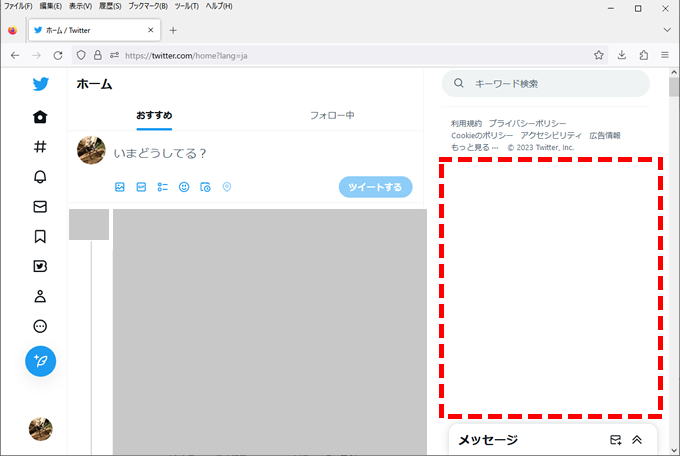
Task: Bookmark this page with star icon
Action: 599,55
